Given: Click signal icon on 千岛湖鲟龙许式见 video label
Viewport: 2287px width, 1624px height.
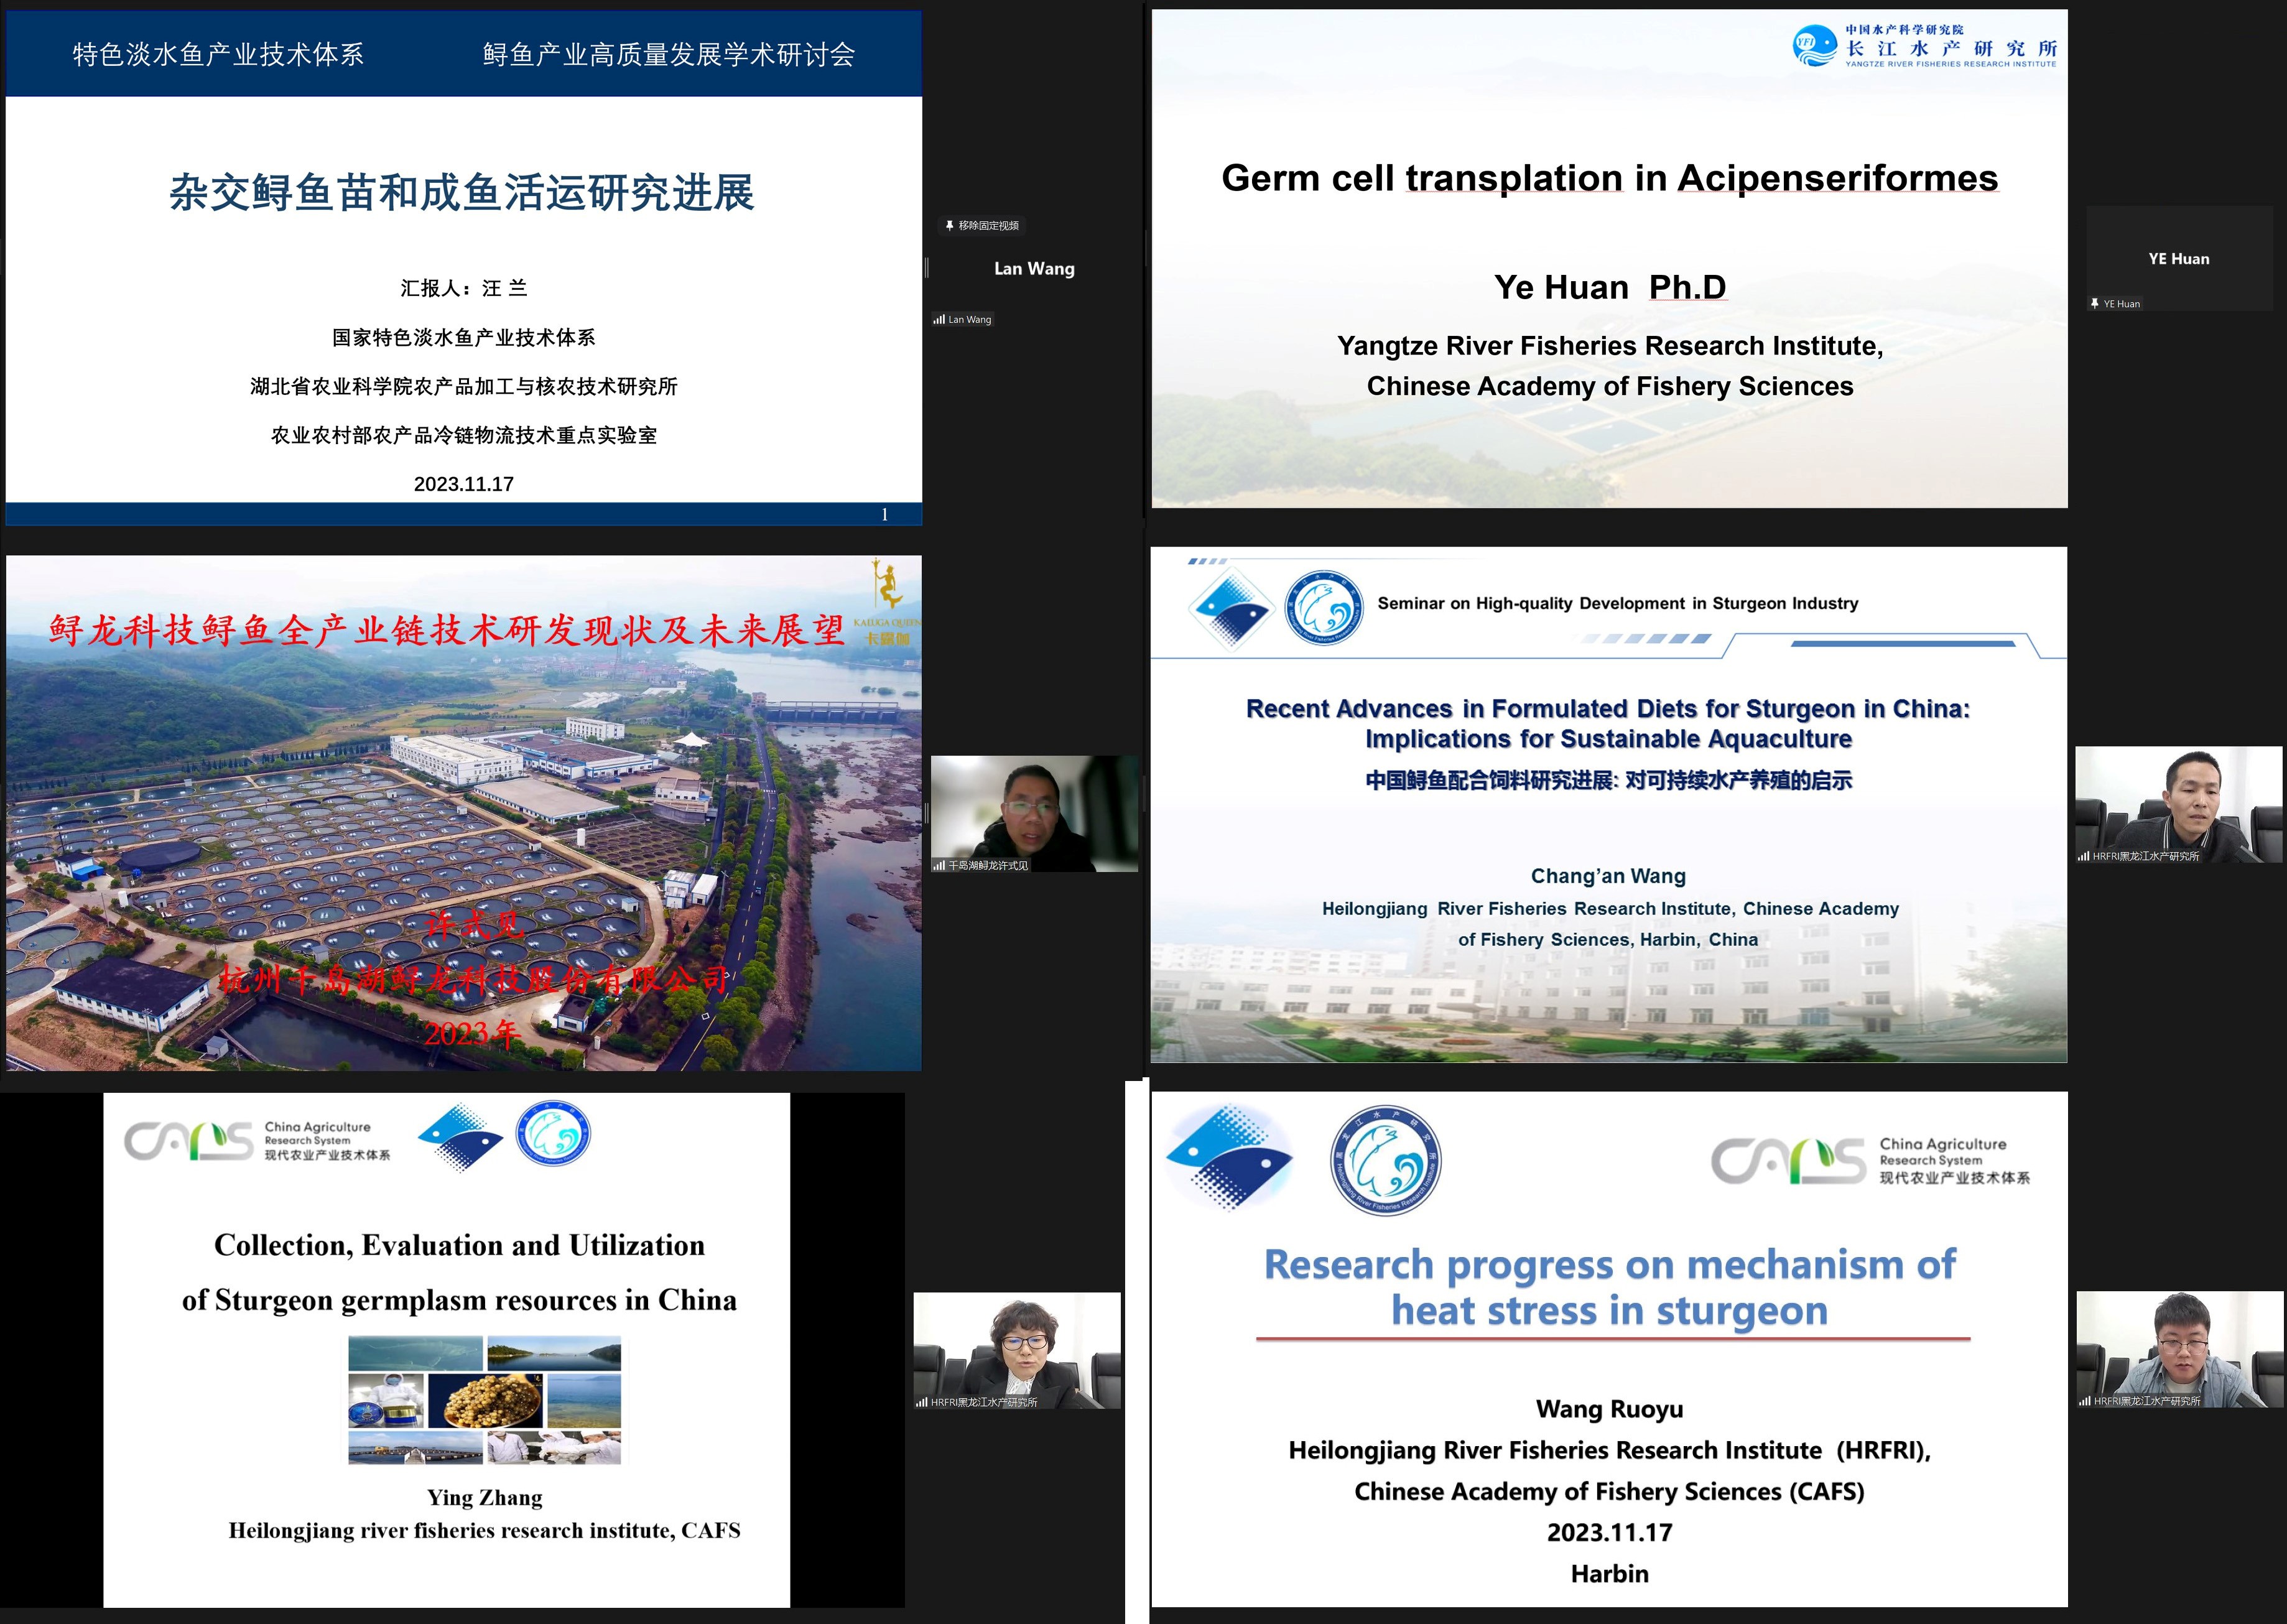Looking at the screenshot, I should pos(939,866).
